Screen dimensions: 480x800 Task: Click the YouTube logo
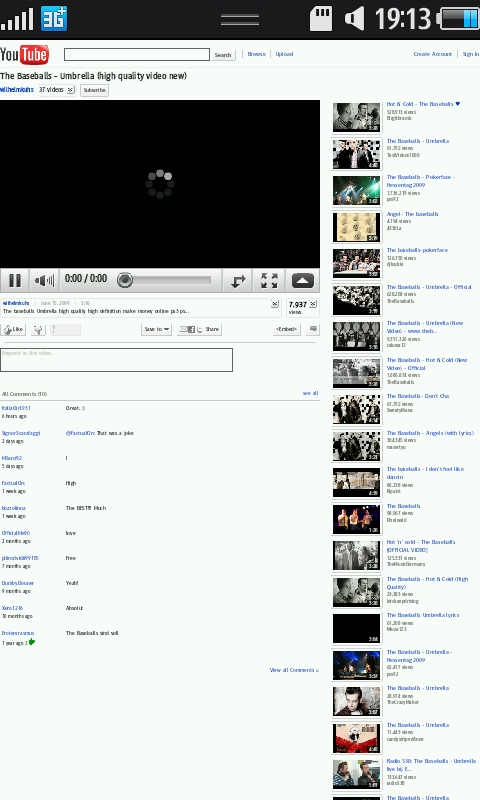(x=24, y=55)
